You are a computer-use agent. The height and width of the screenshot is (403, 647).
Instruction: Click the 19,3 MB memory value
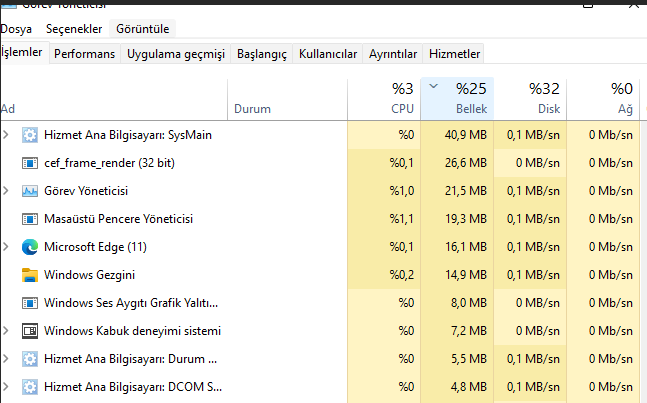pyautogui.click(x=466, y=219)
